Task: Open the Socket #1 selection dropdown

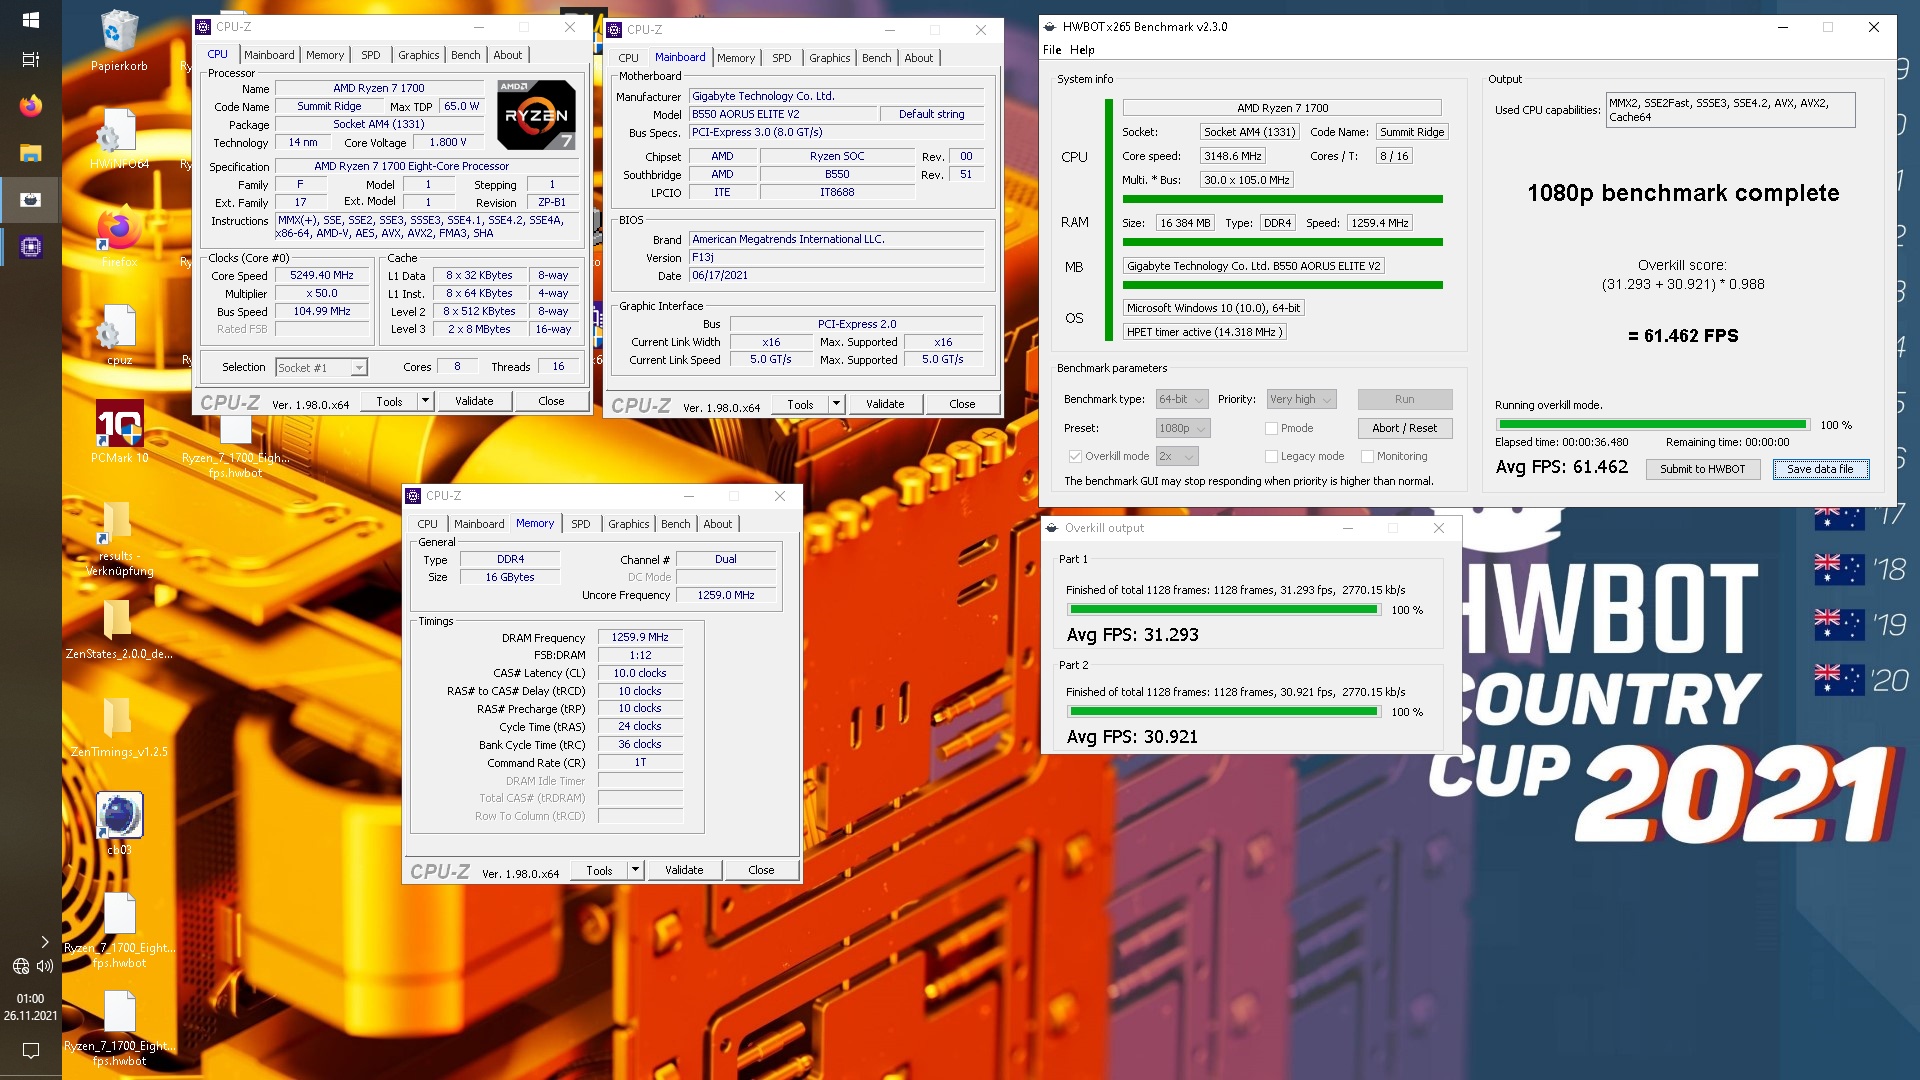Action: pyautogui.click(x=321, y=368)
